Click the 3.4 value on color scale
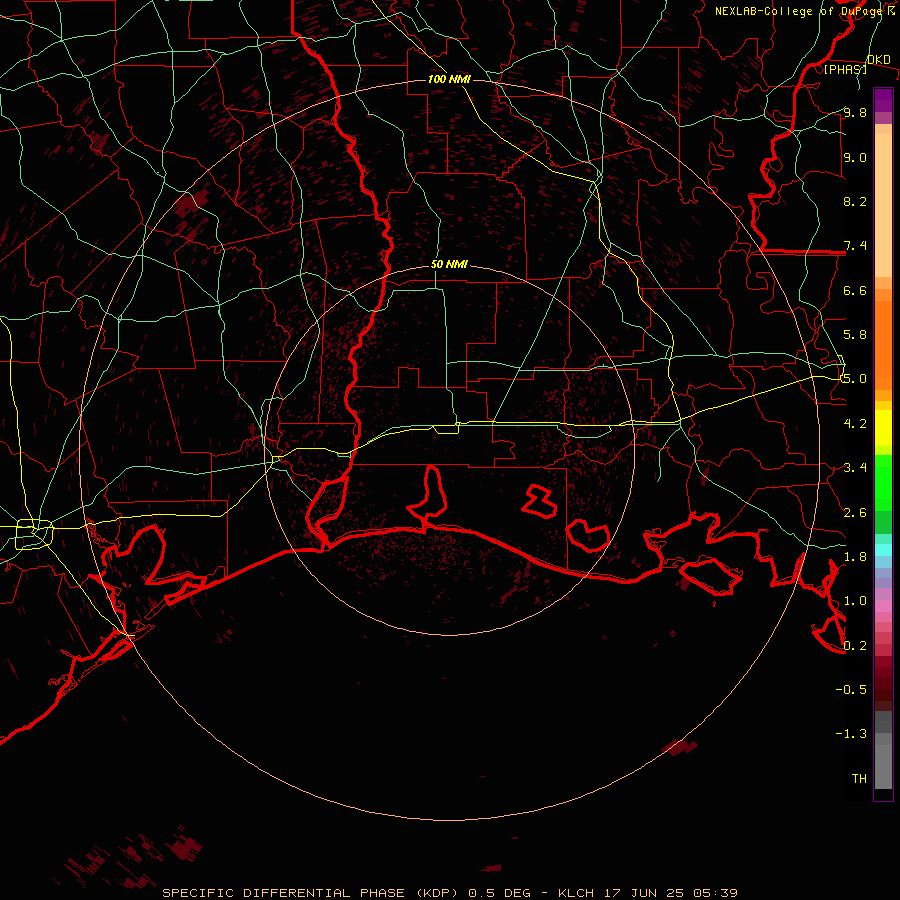This screenshot has width=900, height=900. click(855, 468)
